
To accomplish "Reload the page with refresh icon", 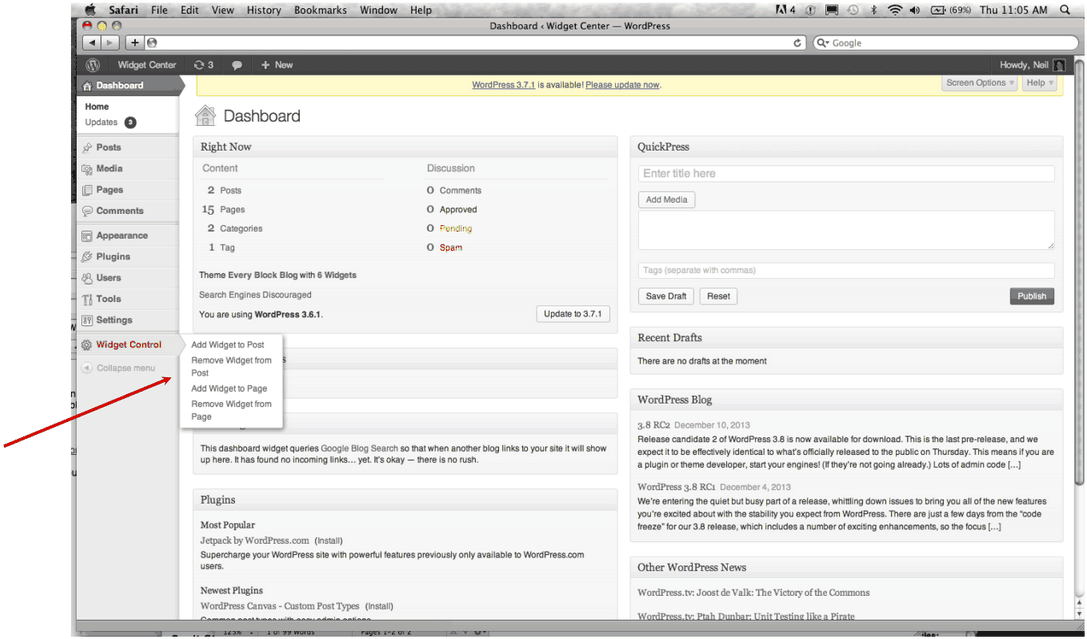I will pyautogui.click(x=797, y=43).
